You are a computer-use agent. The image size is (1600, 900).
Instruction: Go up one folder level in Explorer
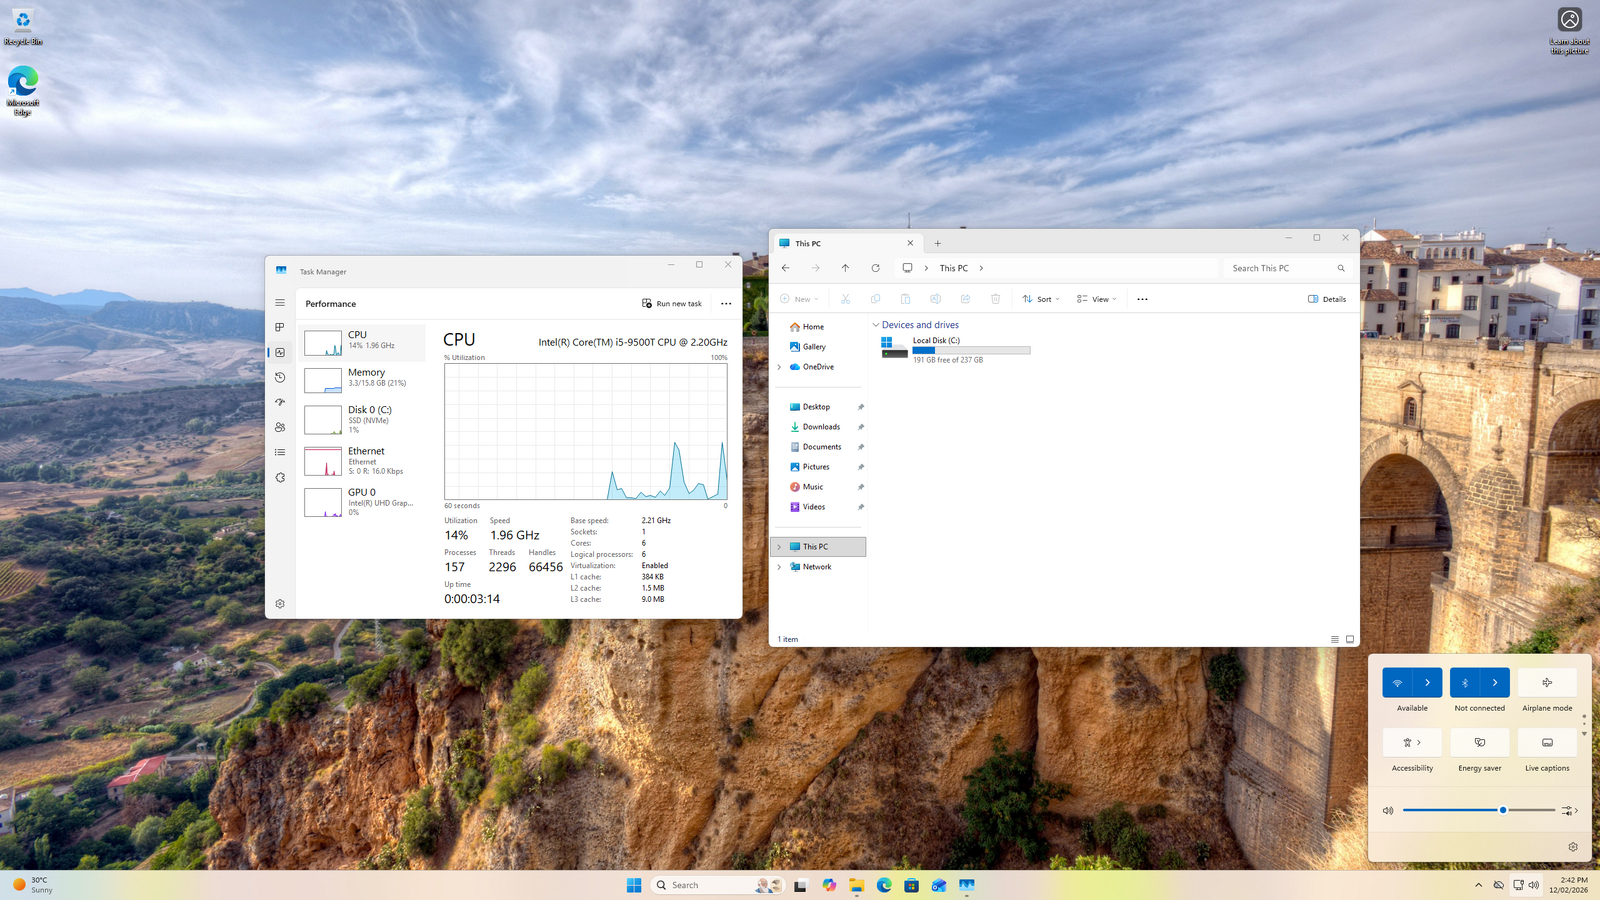point(845,268)
